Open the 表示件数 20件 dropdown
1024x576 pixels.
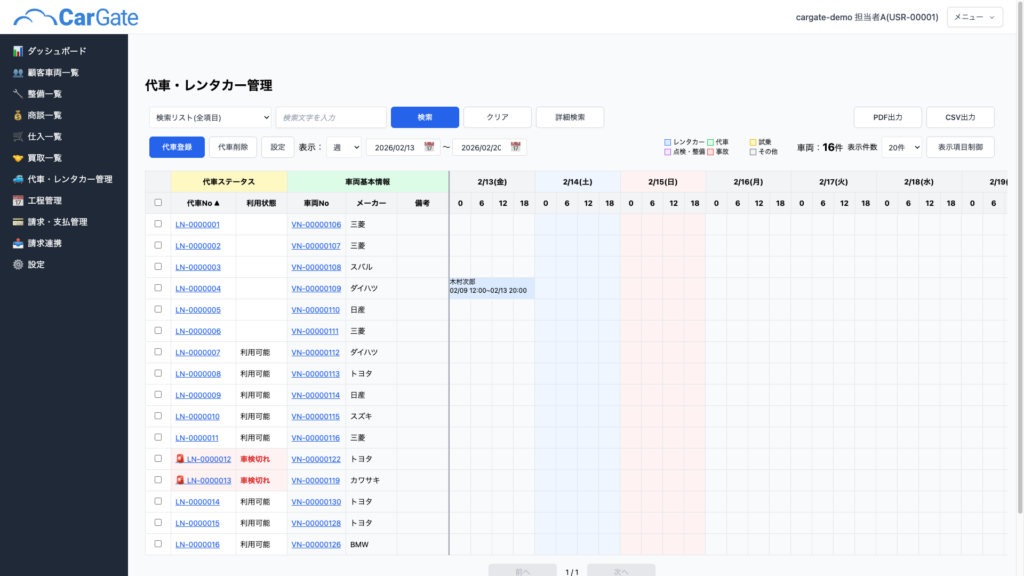point(901,148)
